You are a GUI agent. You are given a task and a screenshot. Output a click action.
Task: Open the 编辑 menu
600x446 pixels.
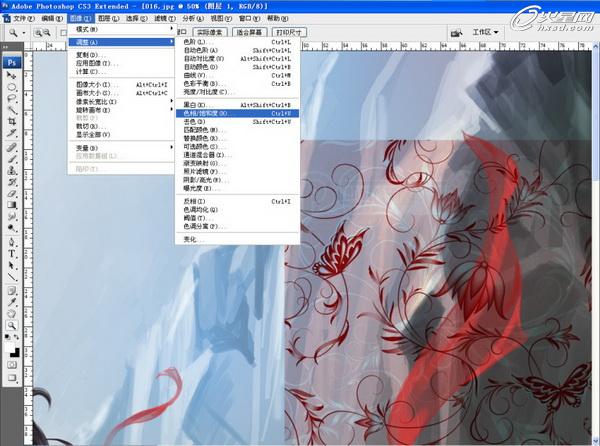pyautogui.click(x=51, y=18)
